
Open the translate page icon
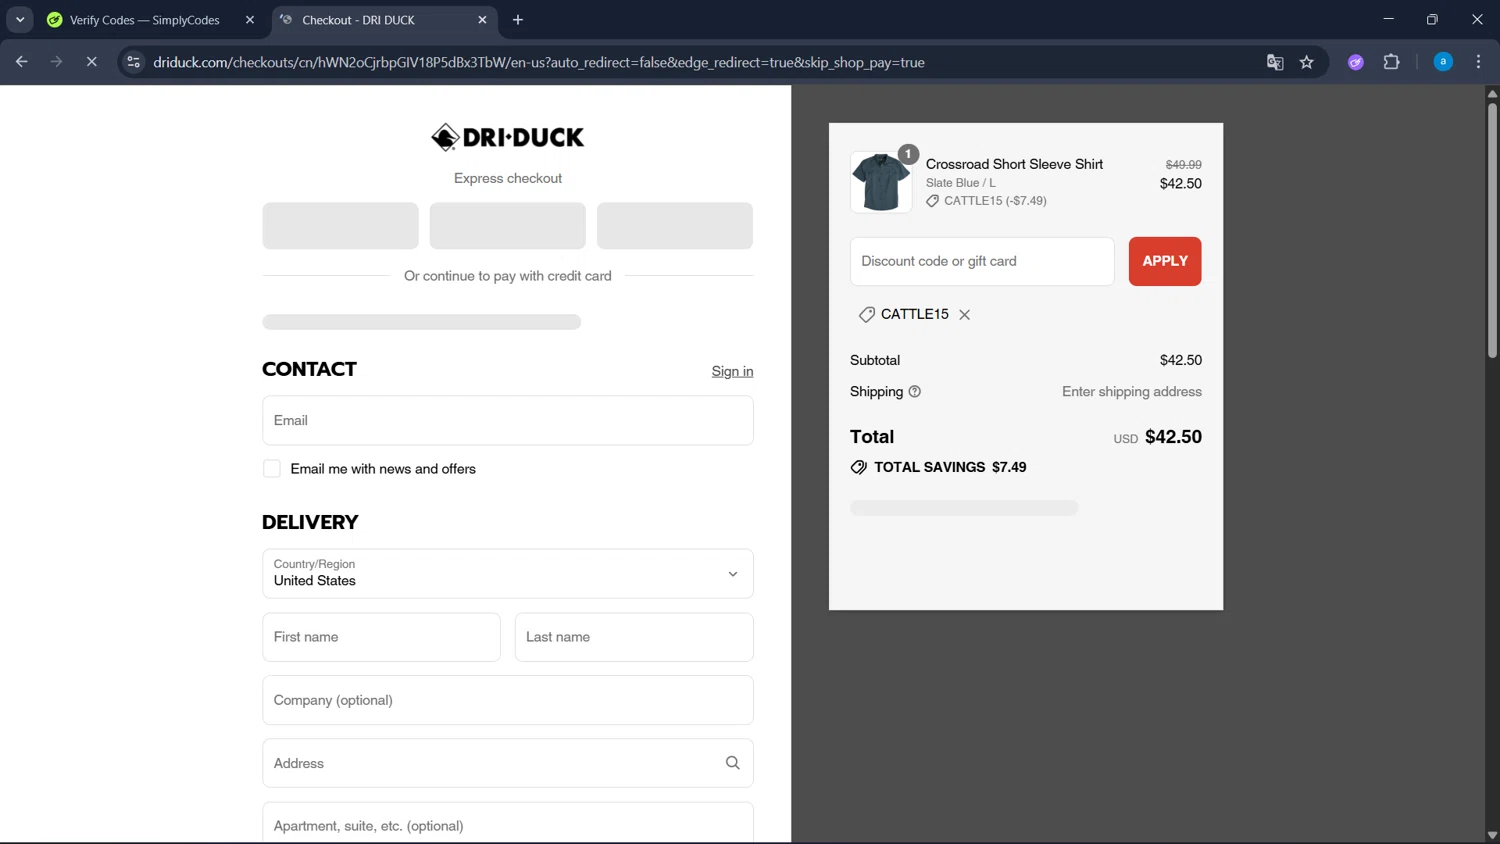point(1275,62)
